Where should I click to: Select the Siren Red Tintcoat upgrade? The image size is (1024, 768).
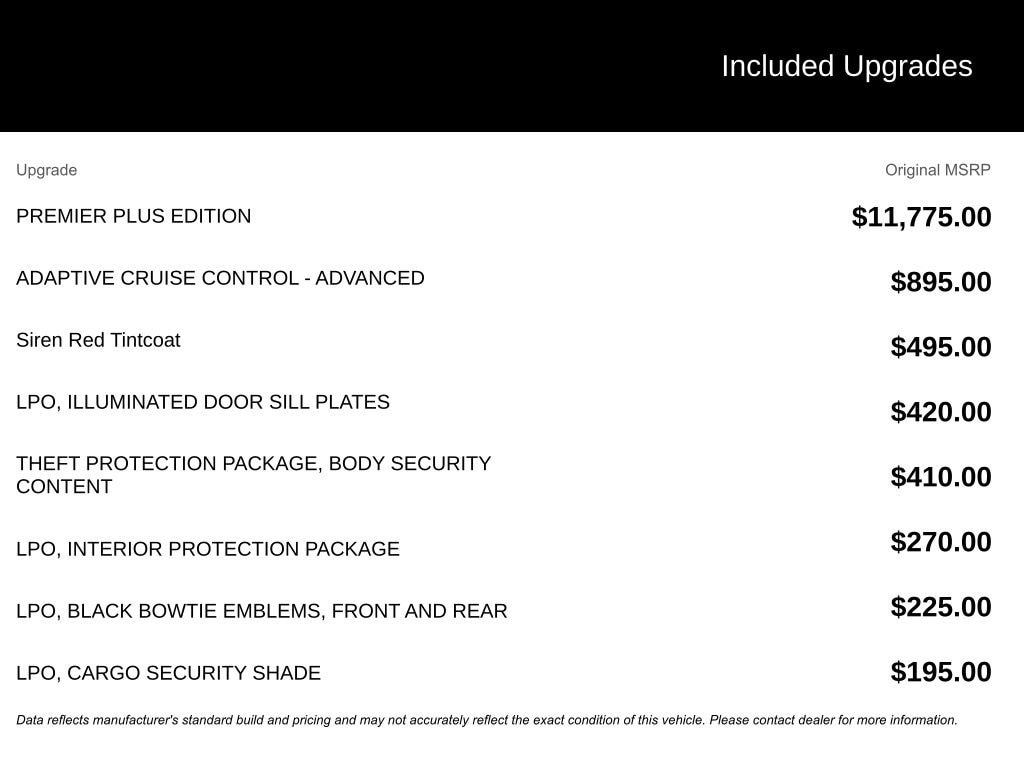[x=98, y=340]
